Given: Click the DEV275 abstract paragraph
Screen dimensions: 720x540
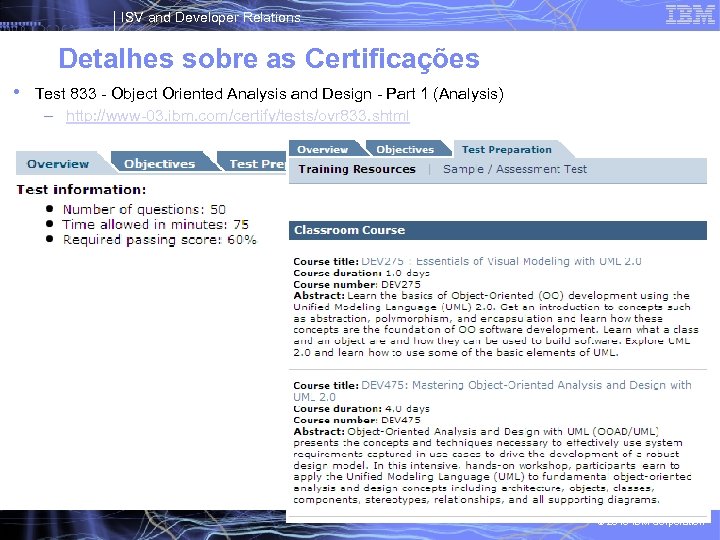Looking at the screenshot, I should (496, 324).
